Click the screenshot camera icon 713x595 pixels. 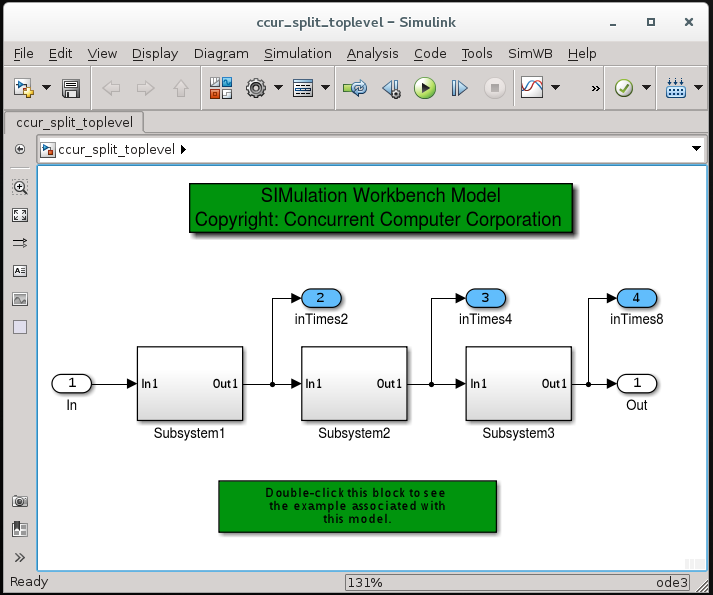pyautogui.click(x=20, y=502)
